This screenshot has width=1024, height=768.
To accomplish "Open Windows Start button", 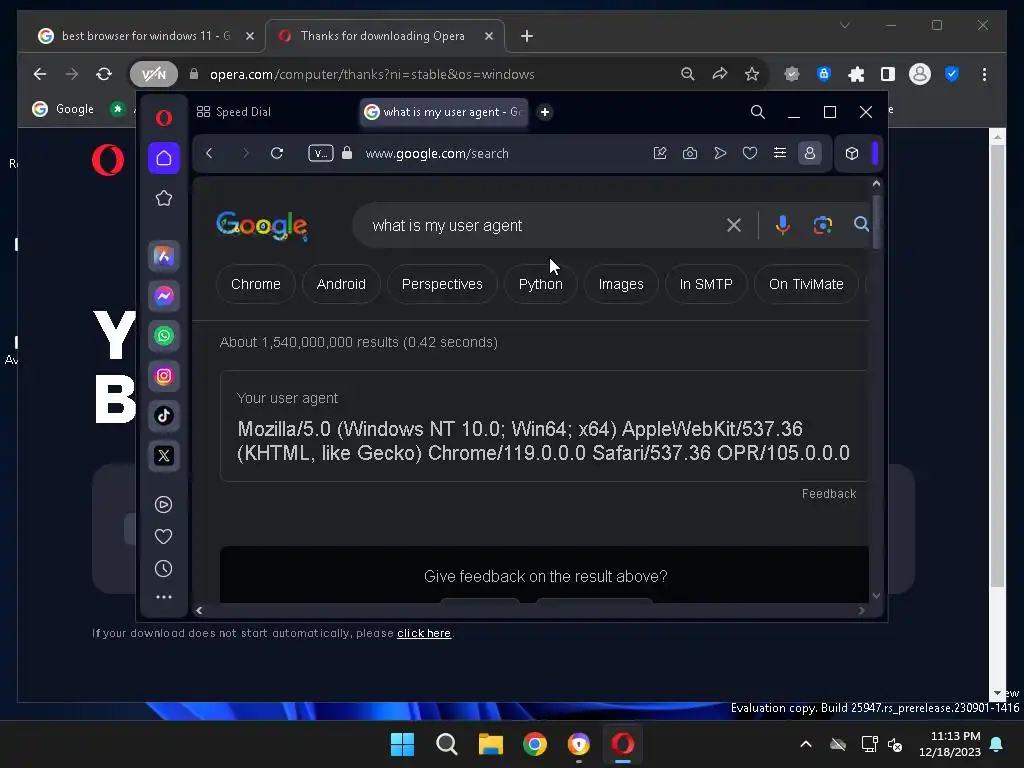I will coord(402,744).
